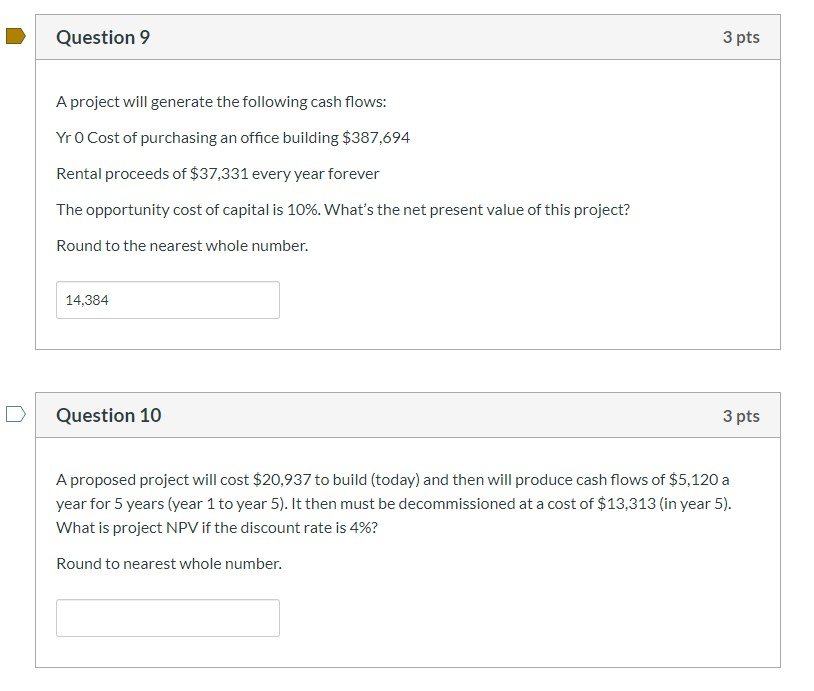Image resolution: width=814 pixels, height=691 pixels.
Task: Click the $5,120 cash flow amount
Action: (x=694, y=480)
